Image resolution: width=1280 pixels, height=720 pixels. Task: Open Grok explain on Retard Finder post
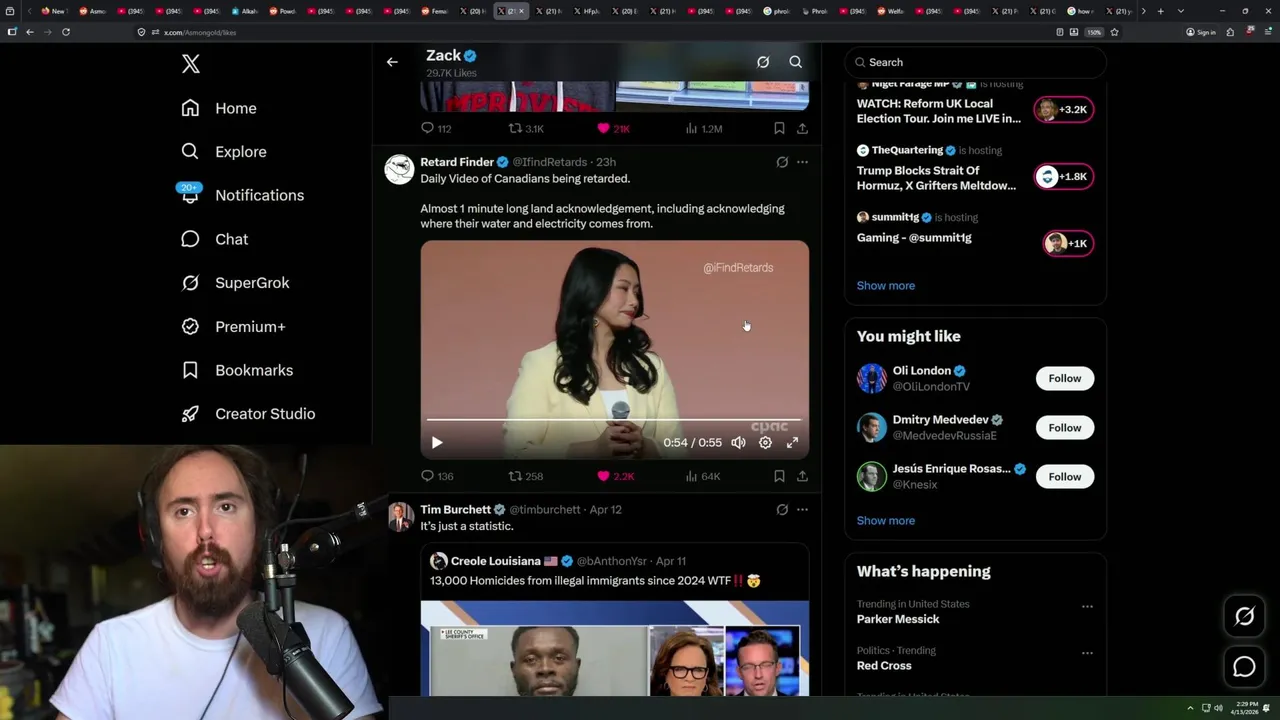click(x=782, y=162)
